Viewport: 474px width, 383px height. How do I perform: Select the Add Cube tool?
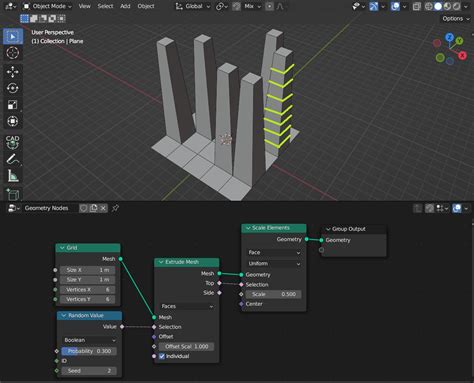(13, 194)
